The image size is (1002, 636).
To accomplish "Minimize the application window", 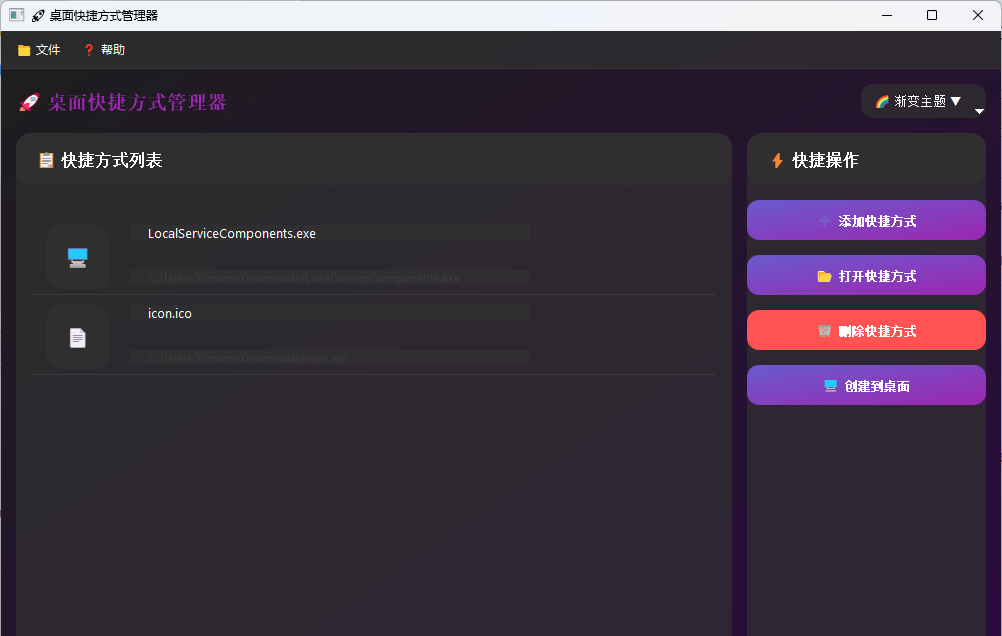I will click(887, 15).
